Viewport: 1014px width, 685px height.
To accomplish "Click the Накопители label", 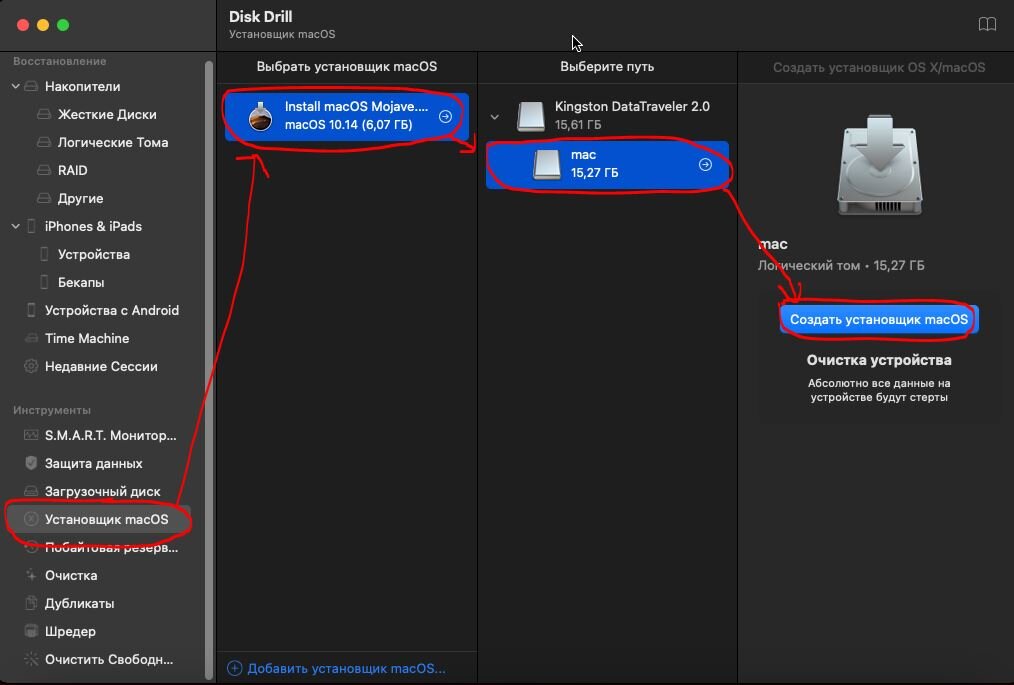I will [82, 86].
